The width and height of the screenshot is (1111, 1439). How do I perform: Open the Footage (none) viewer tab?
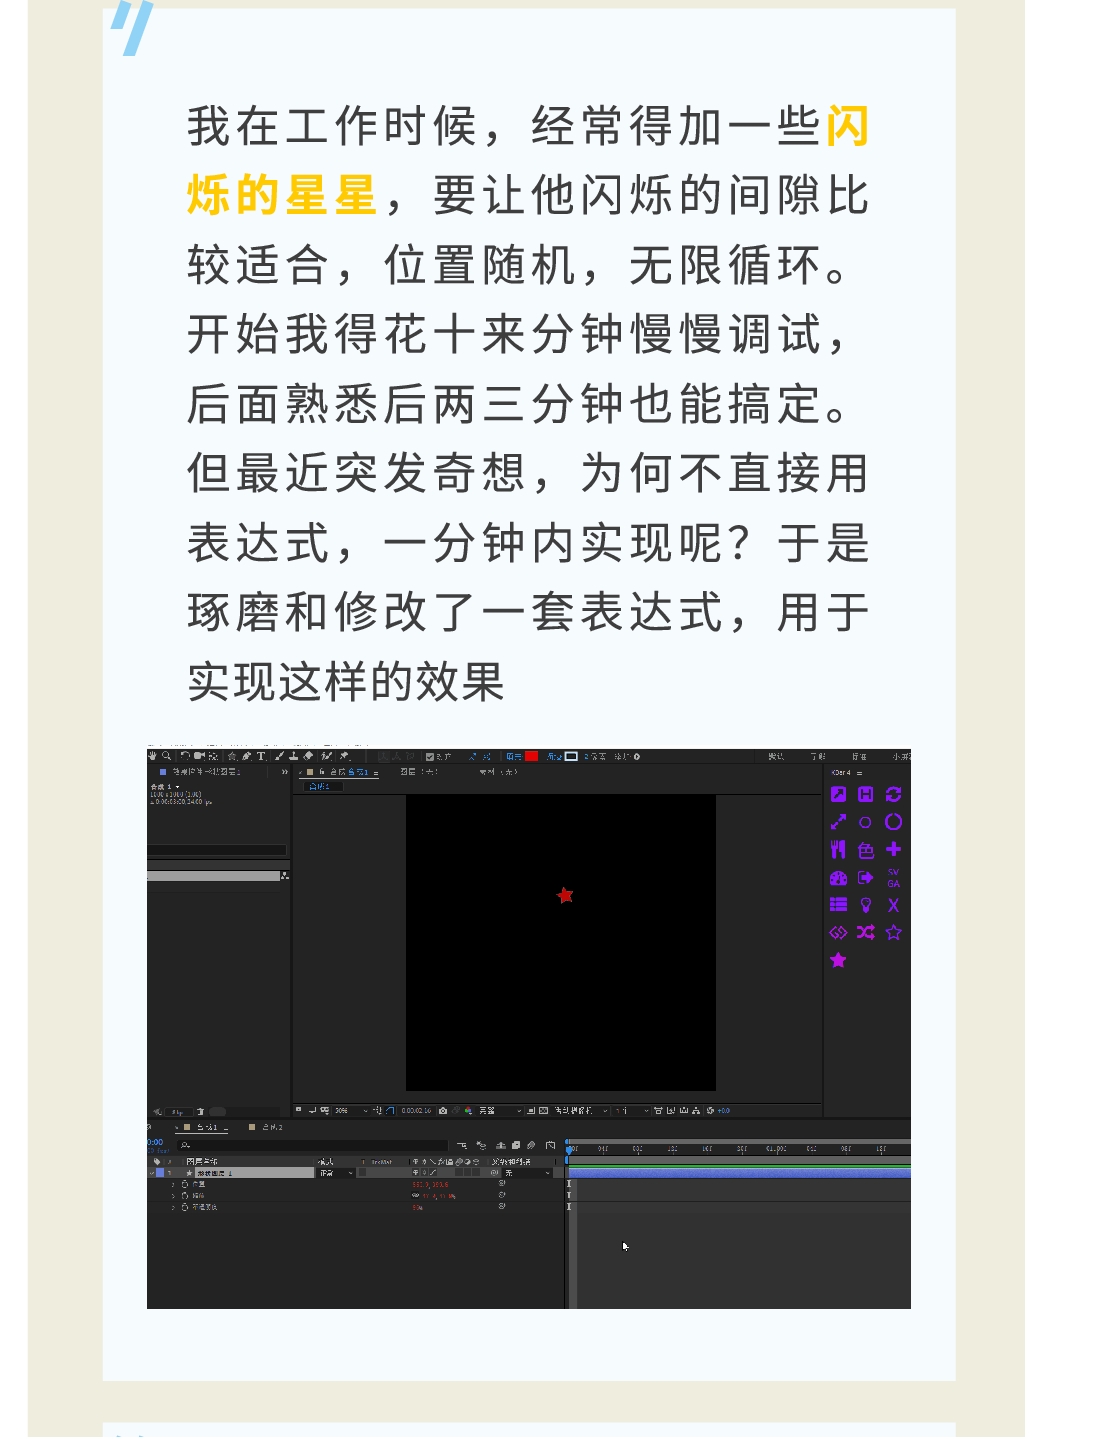[498, 772]
